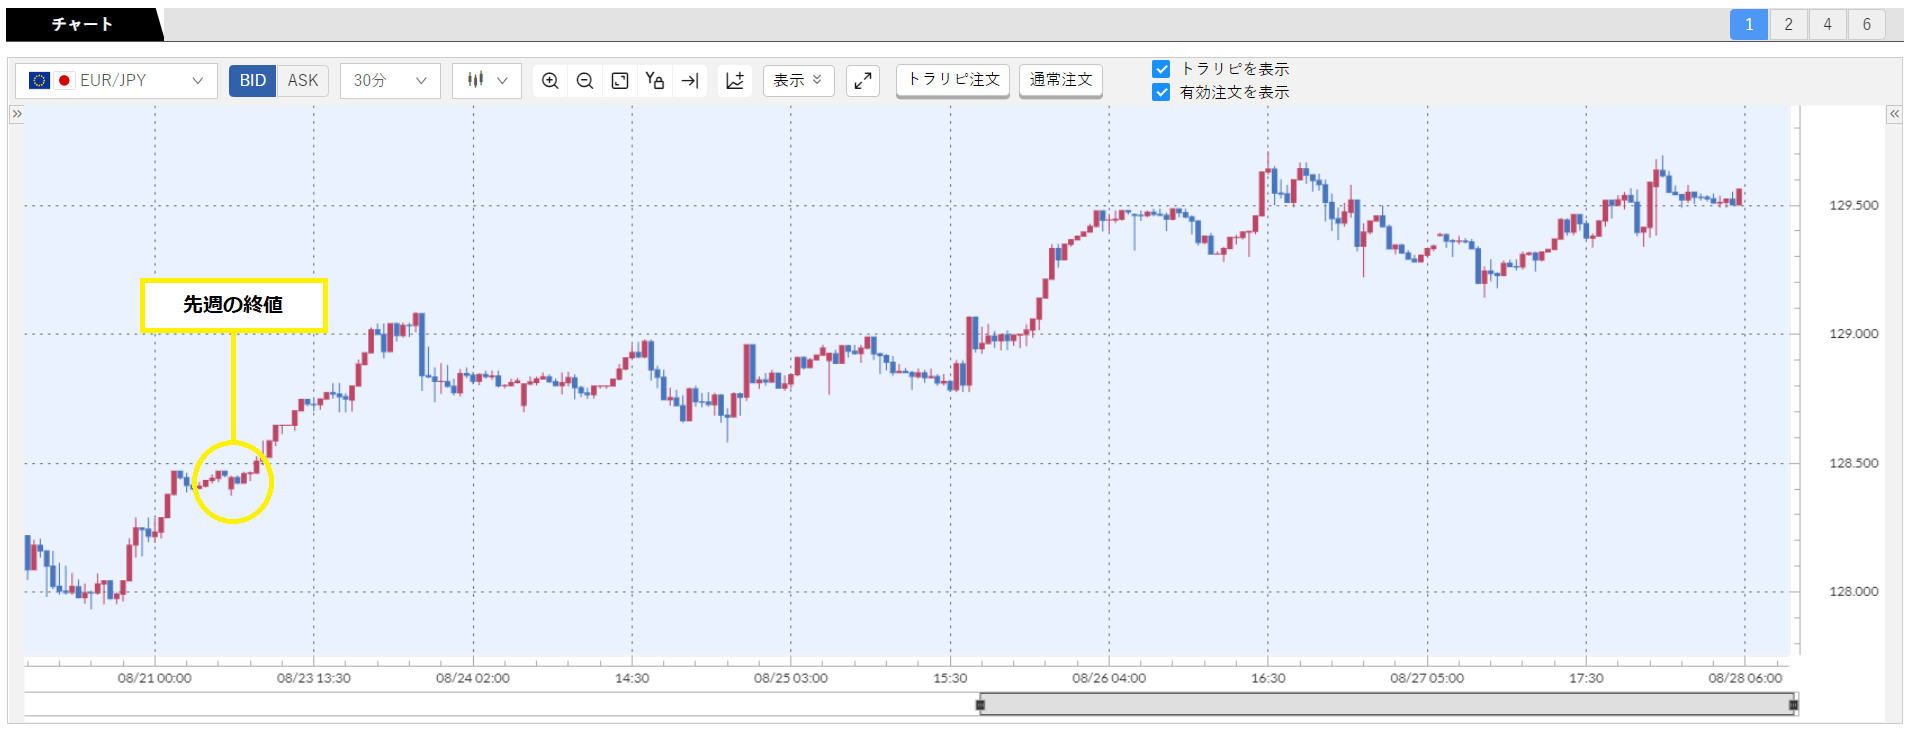Select chart layout 1
The image size is (1915, 735).
tap(1749, 25)
